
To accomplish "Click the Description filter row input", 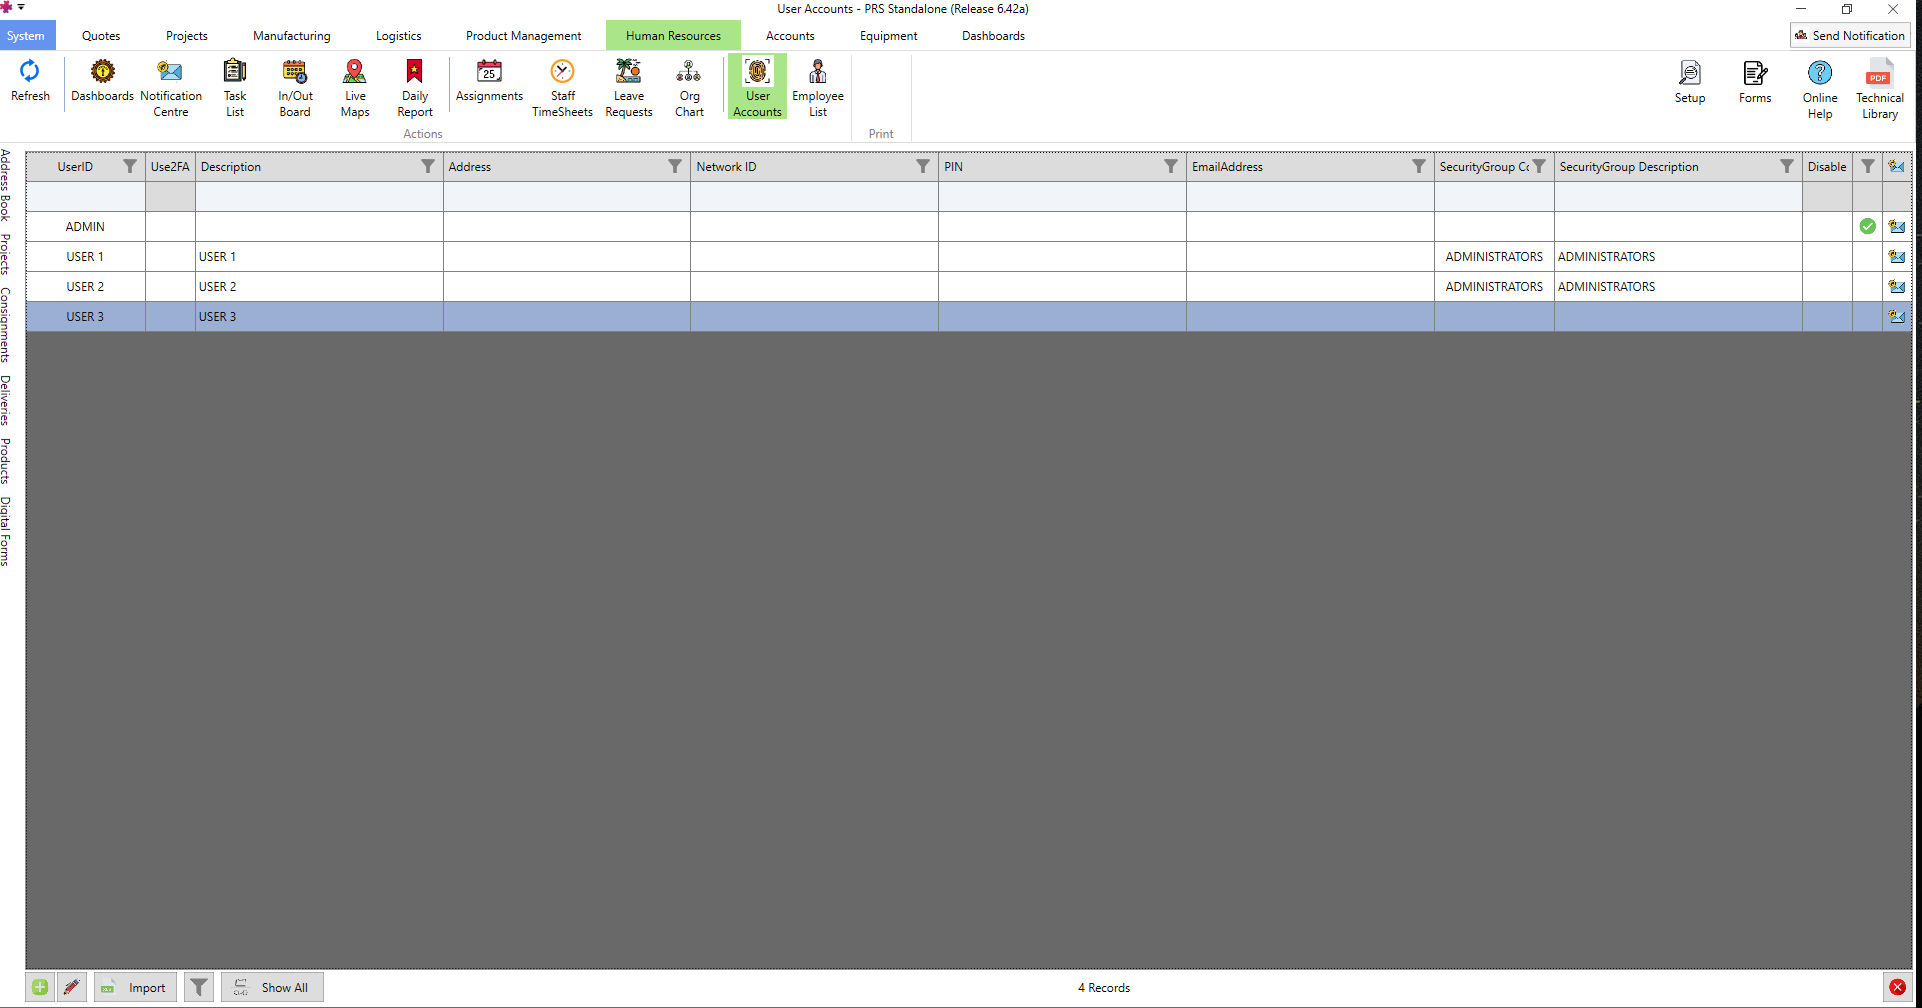I will pyautogui.click(x=319, y=197).
